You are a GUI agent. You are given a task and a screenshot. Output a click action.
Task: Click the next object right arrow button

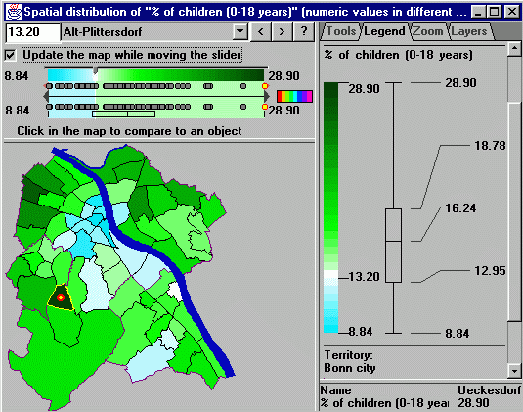(282, 32)
